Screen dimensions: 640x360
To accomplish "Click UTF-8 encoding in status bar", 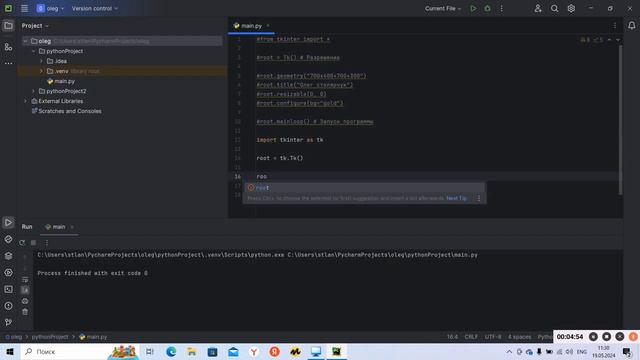I will (493, 337).
